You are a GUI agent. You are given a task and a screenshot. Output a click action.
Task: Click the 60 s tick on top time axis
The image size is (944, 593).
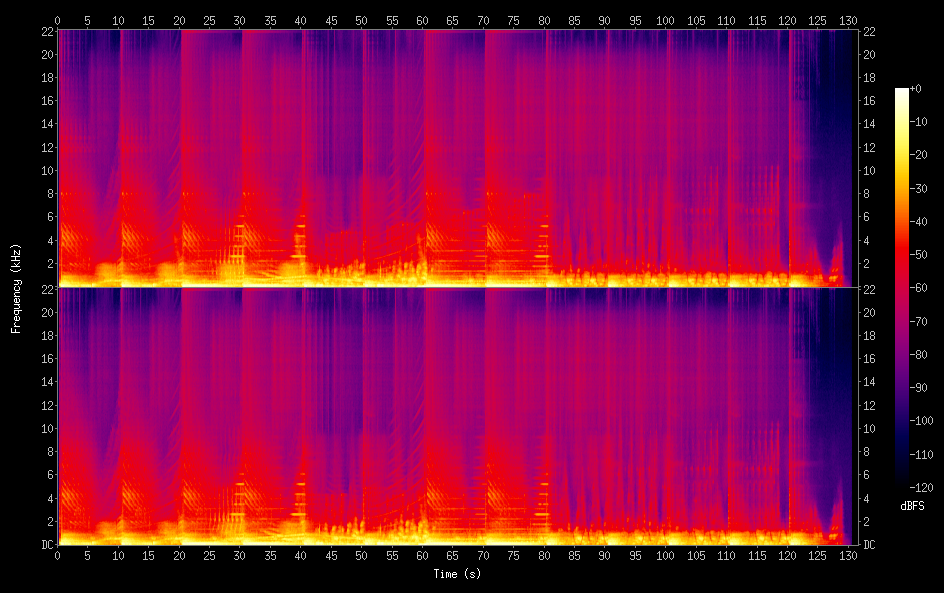tap(423, 19)
